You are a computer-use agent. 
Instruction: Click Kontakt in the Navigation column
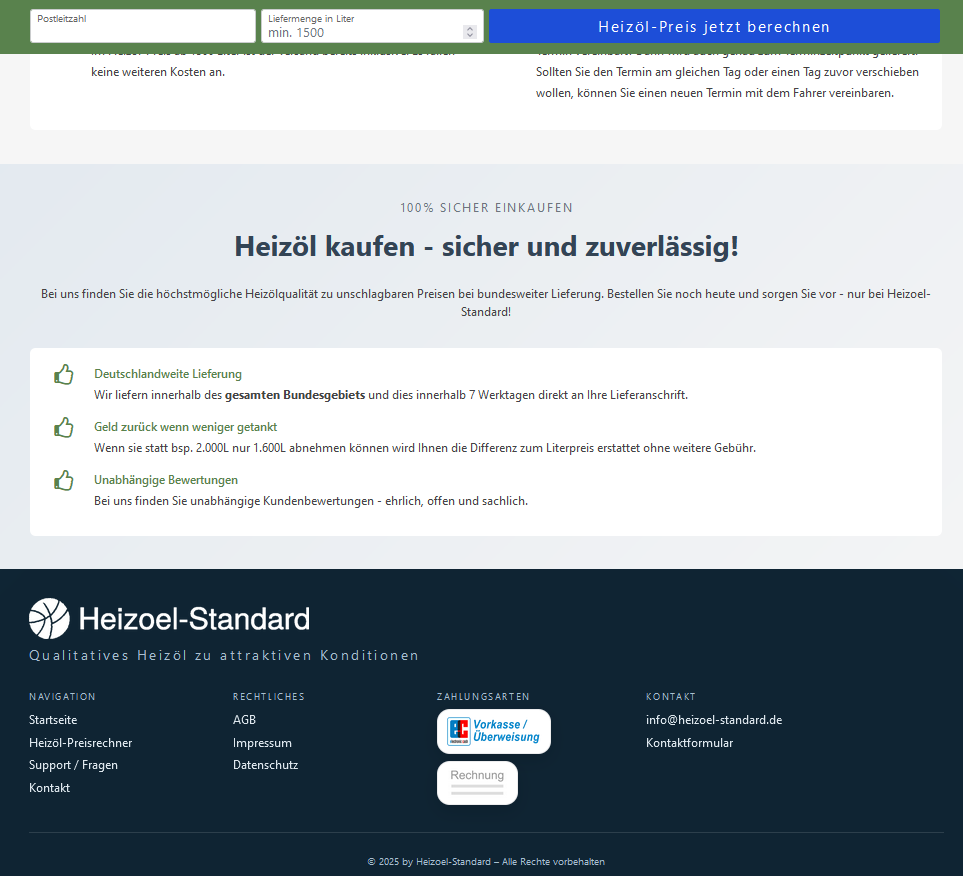pos(49,788)
